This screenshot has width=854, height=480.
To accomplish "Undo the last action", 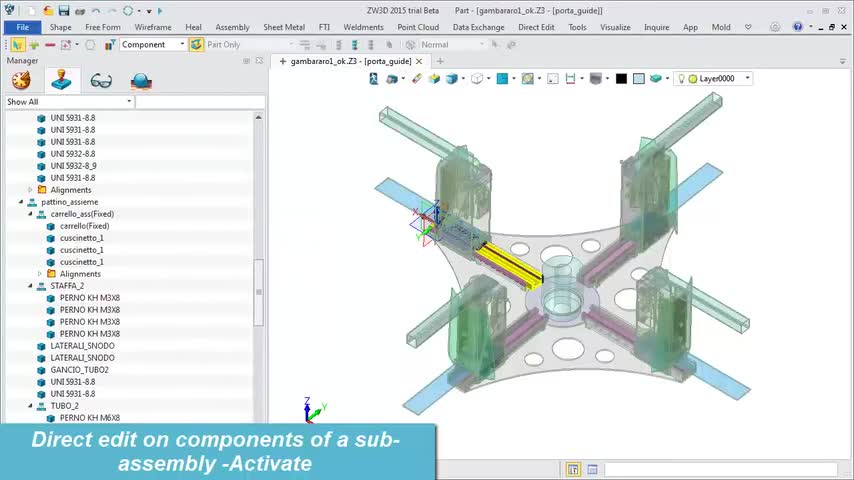I will click(96, 11).
